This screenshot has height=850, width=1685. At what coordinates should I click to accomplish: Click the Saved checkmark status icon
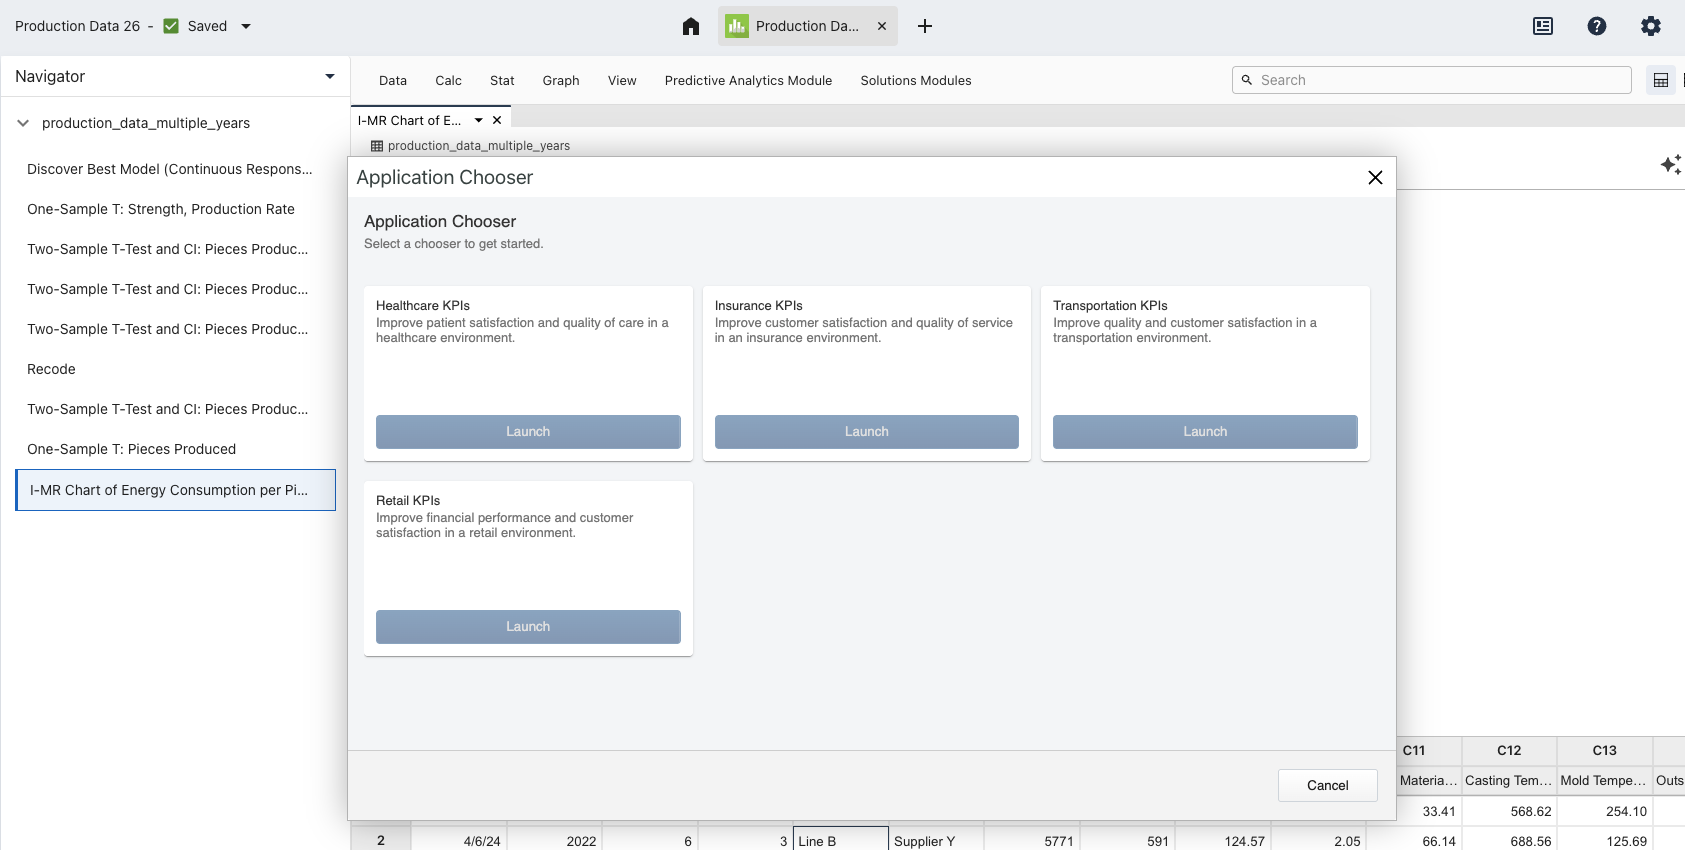coord(171,26)
